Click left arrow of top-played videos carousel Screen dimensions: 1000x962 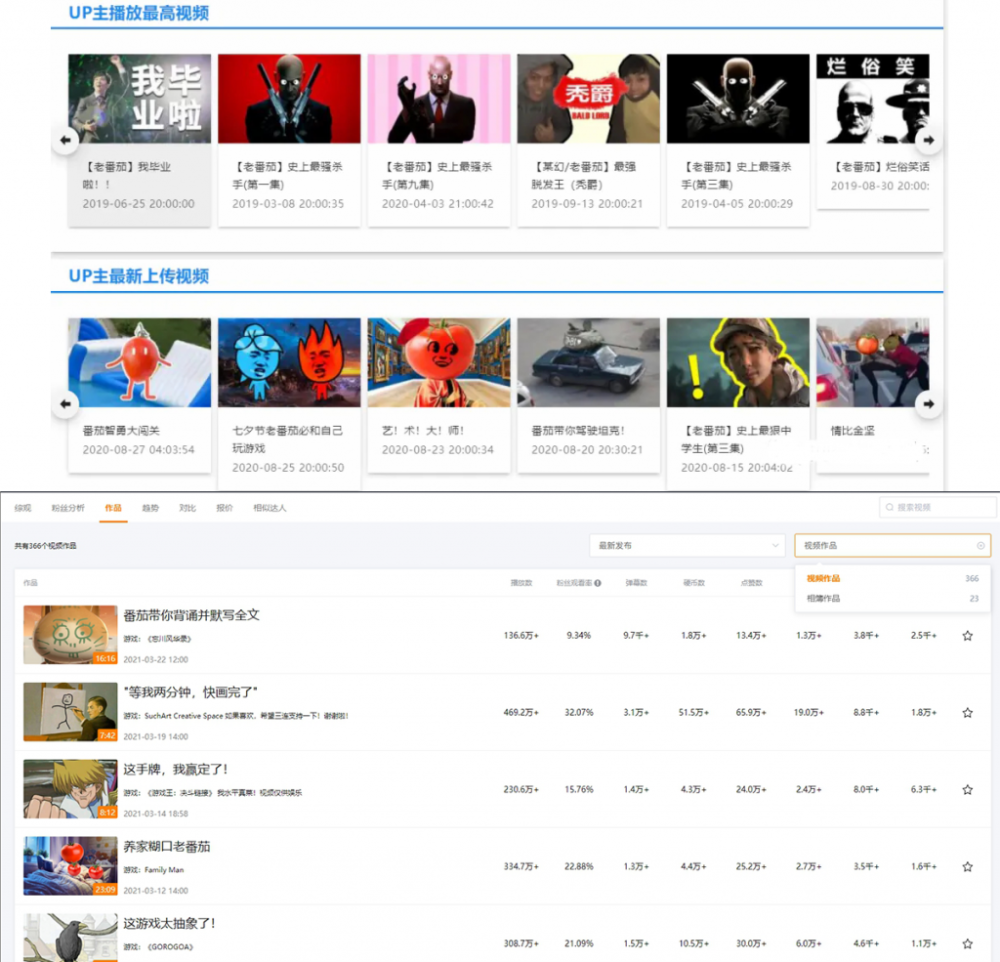pyautogui.click(x=65, y=140)
